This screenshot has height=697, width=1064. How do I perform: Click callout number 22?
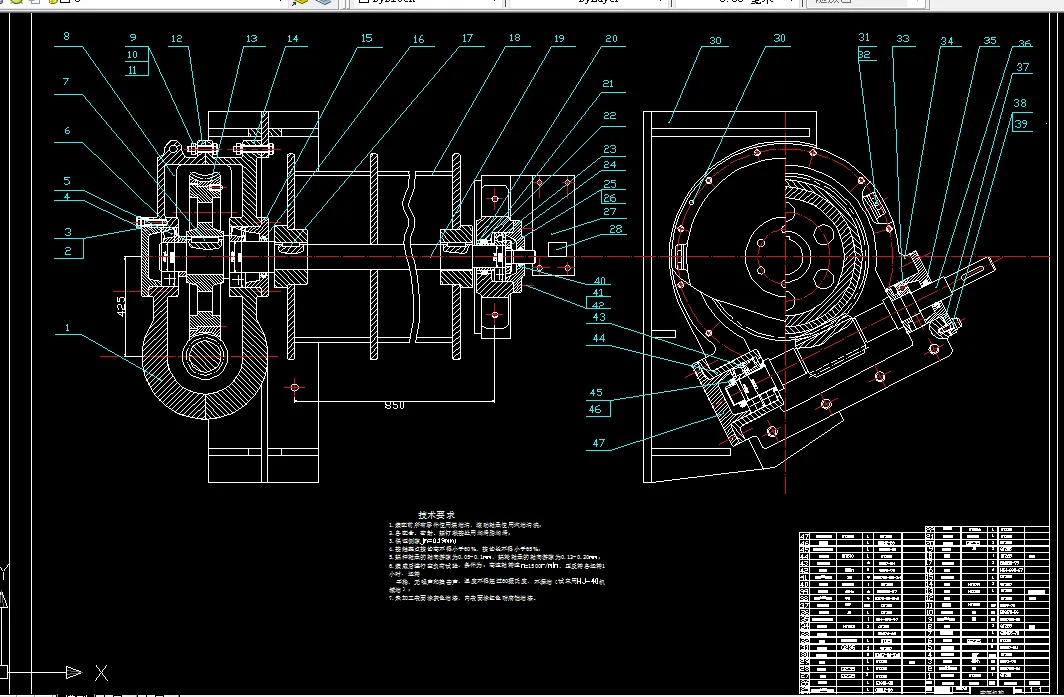(x=610, y=116)
